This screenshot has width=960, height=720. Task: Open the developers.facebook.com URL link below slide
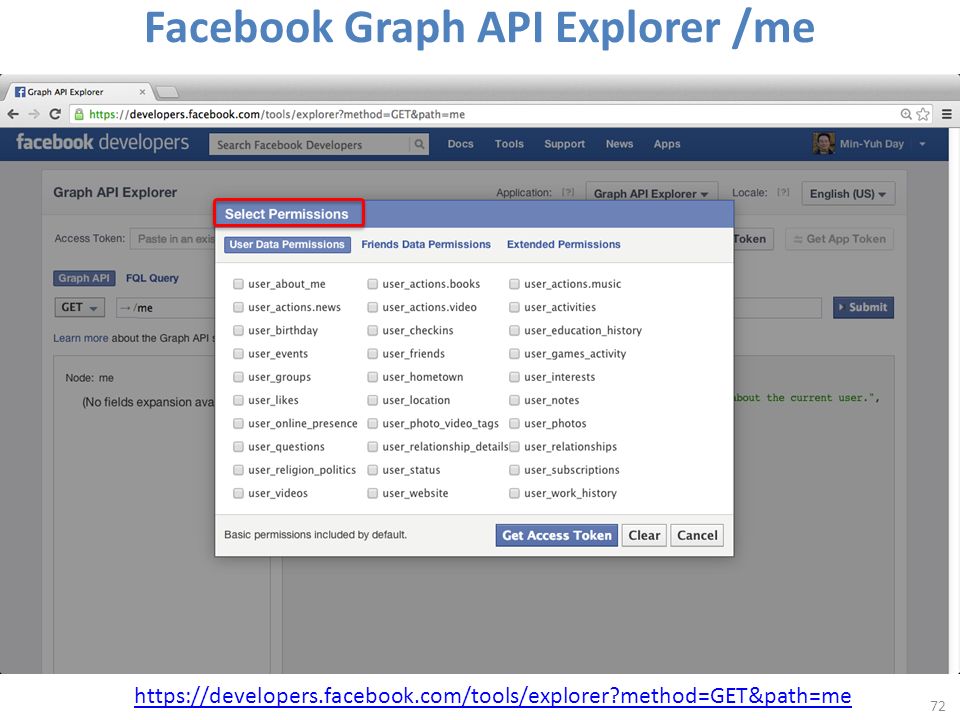493,696
